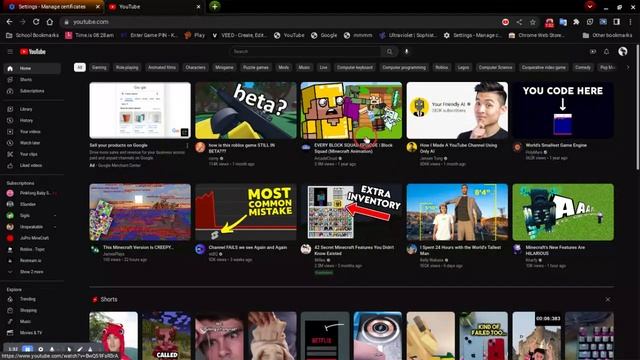Screen dimensions: 640x360
Task: Toggle Chrome side panel icon
Action: click(x=617, y=22)
